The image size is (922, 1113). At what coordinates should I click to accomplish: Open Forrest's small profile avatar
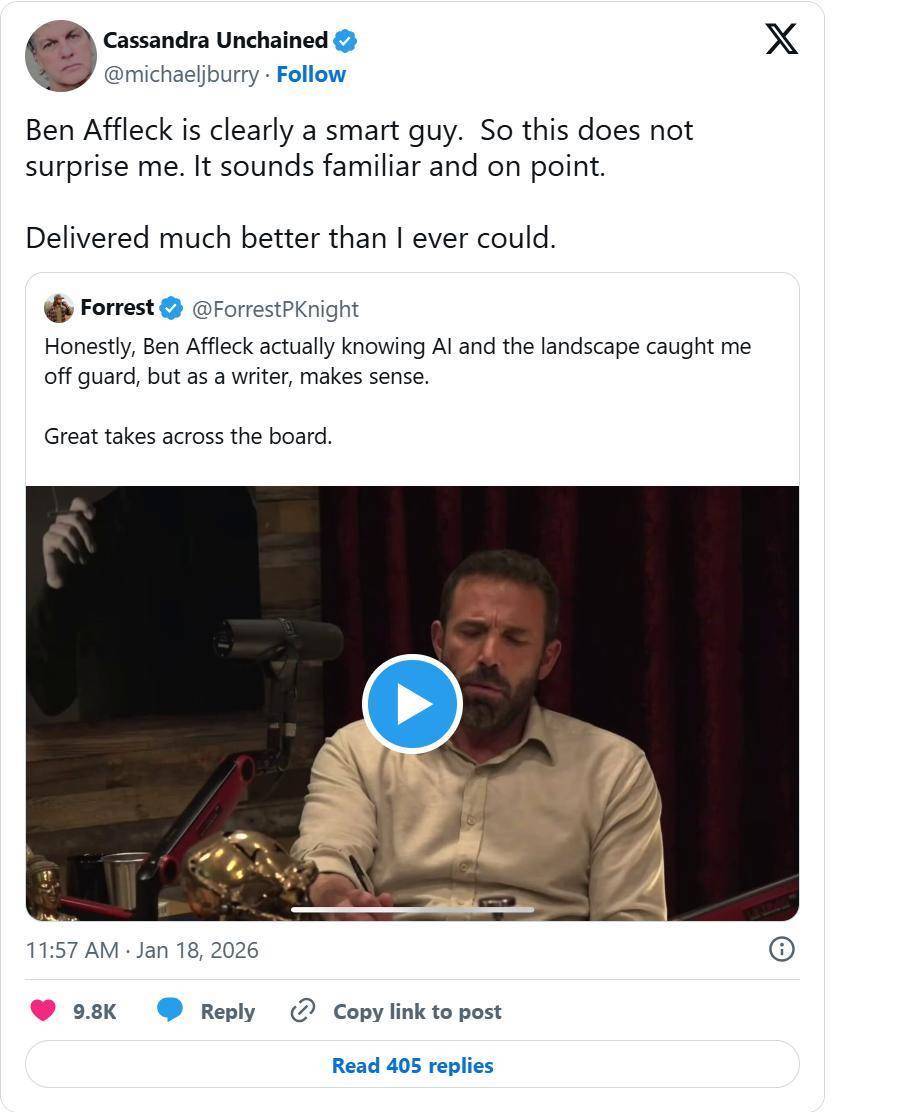(59, 308)
